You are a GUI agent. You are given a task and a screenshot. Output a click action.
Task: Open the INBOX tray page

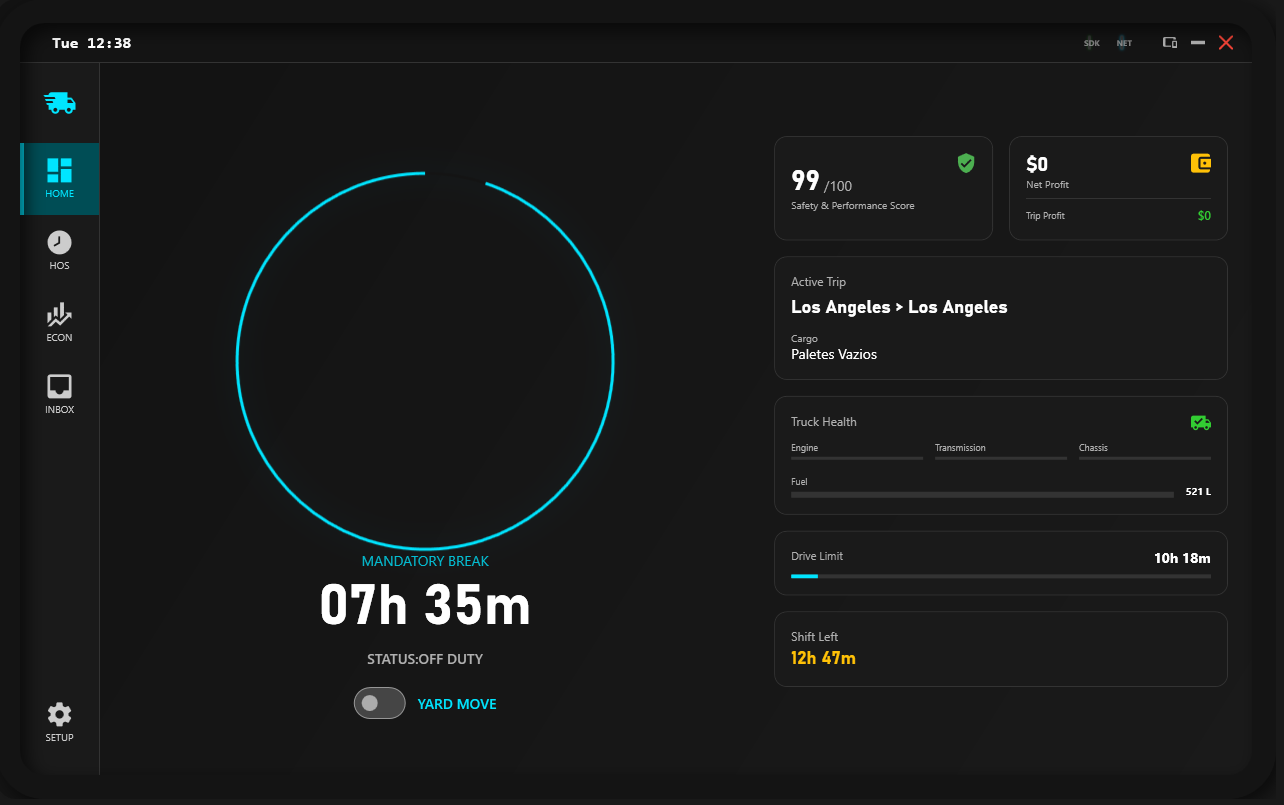[x=60, y=394]
